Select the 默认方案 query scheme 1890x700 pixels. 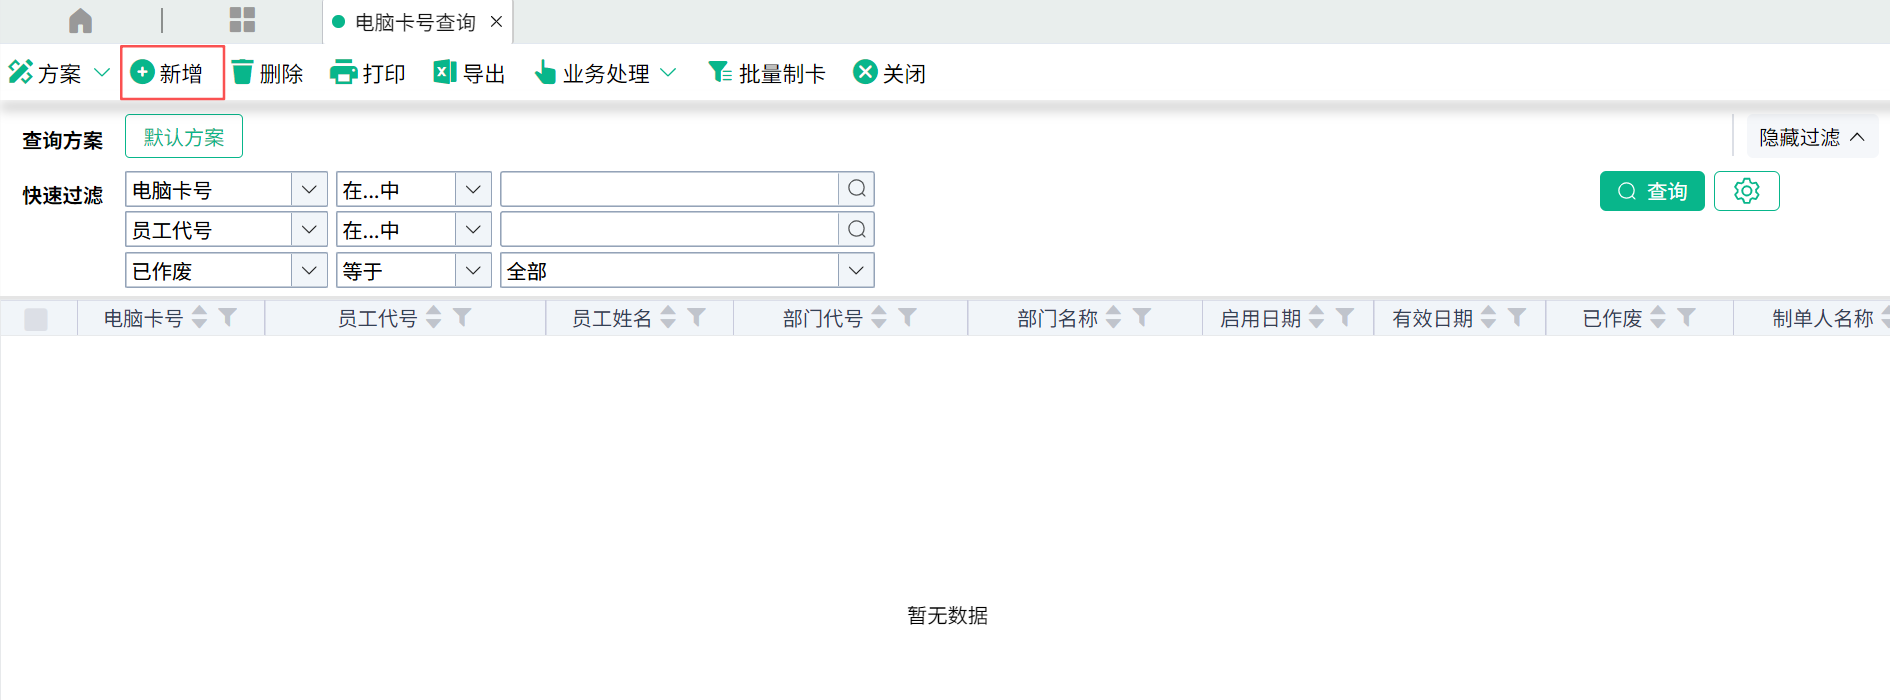point(184,137)
